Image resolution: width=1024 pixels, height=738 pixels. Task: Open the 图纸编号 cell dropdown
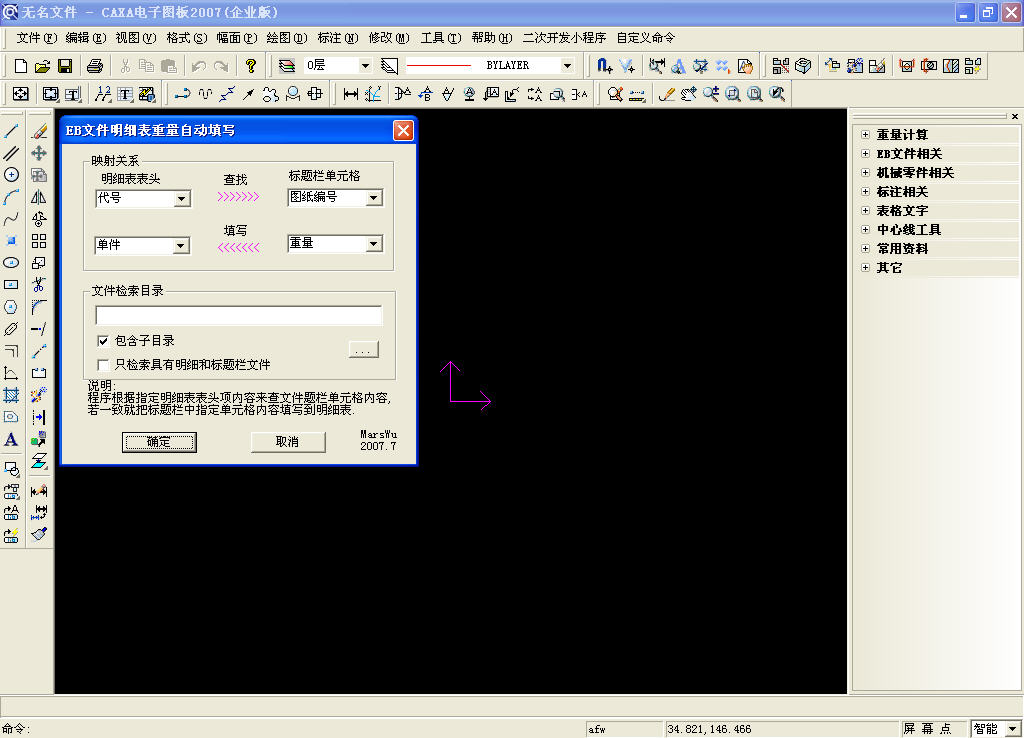(374, 198)
